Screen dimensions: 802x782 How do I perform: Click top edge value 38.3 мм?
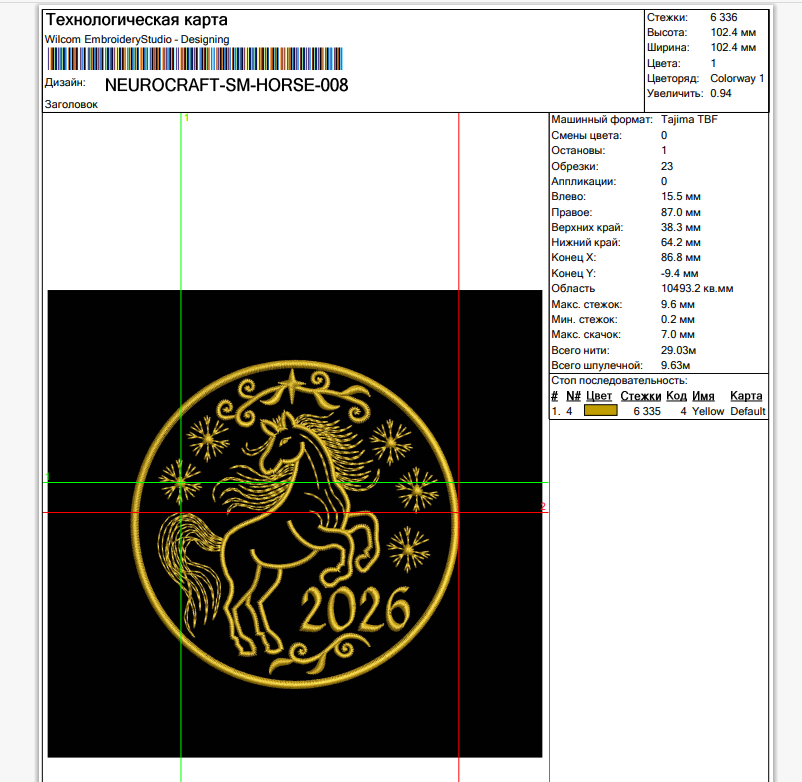point(680,227)
